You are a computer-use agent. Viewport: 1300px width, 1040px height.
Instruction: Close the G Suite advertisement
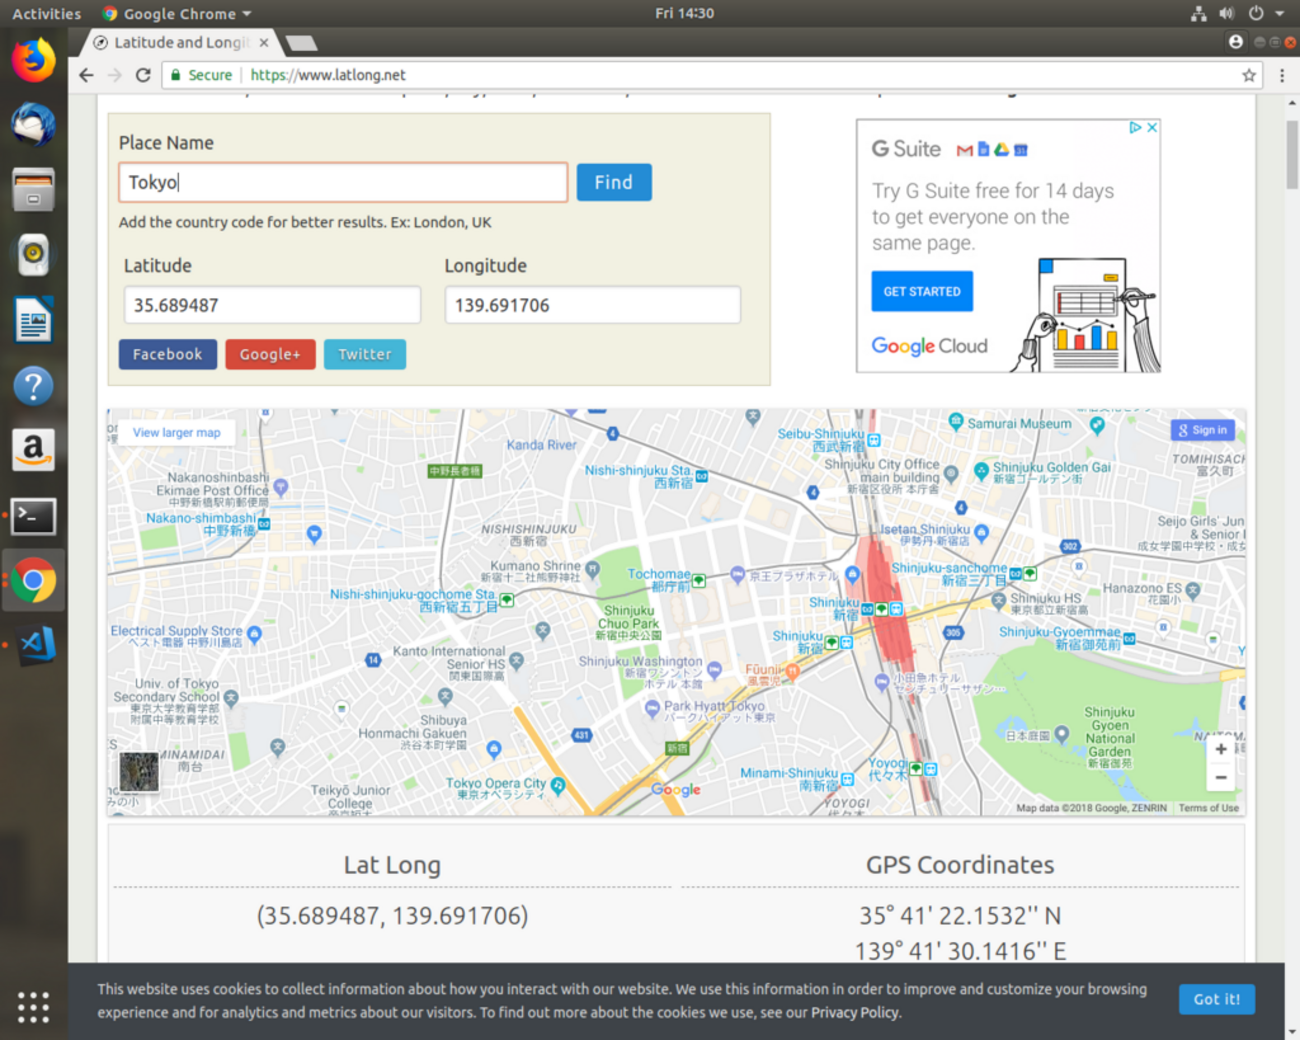1152,127
